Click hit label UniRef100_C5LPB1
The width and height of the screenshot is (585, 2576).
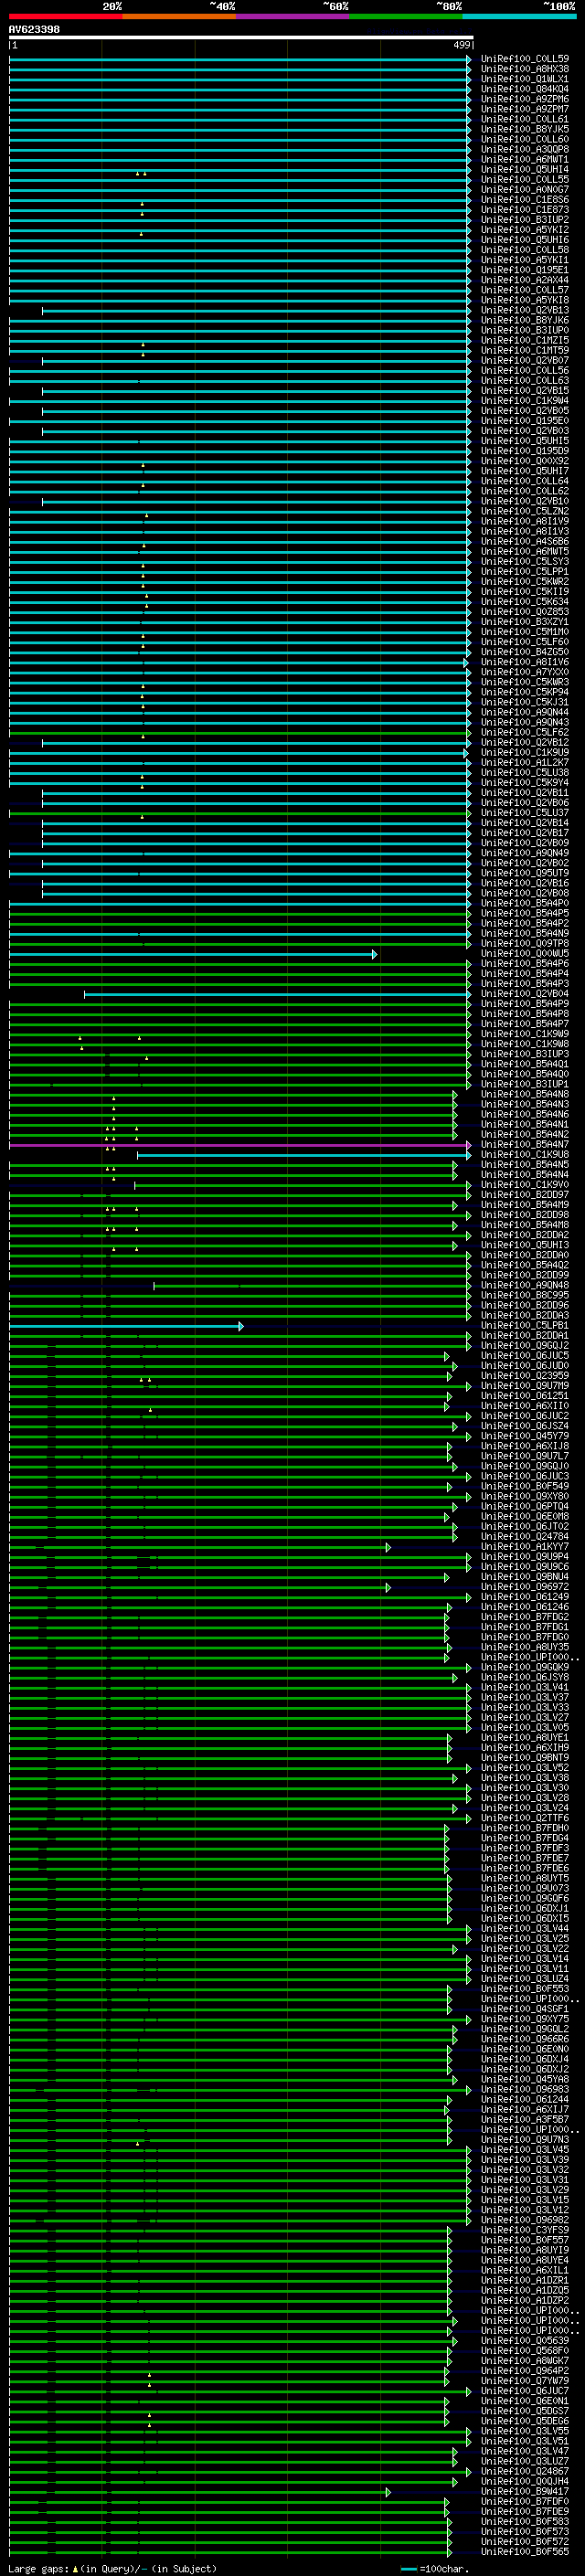coord(525,1327)
